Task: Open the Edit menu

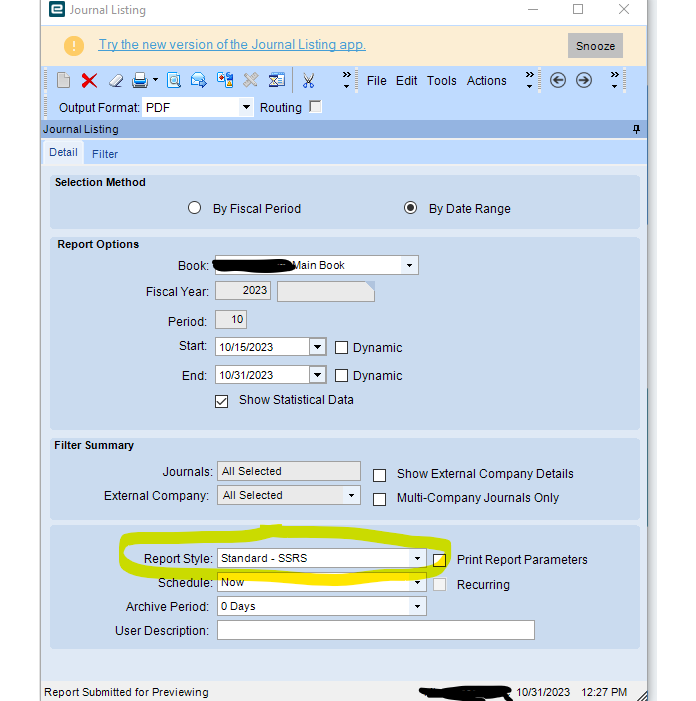Action: pyautogui.click(x=406, y=81)
